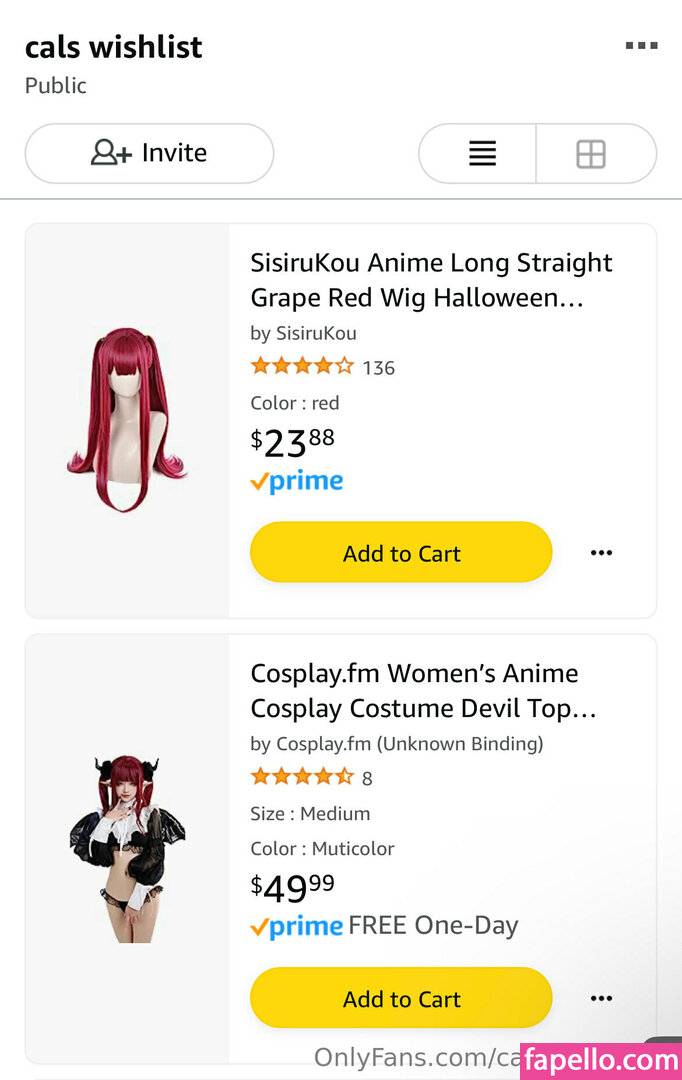Open the 136 reviews count for the wig
Screen dimensions: 682x1080
pos(379,368)
